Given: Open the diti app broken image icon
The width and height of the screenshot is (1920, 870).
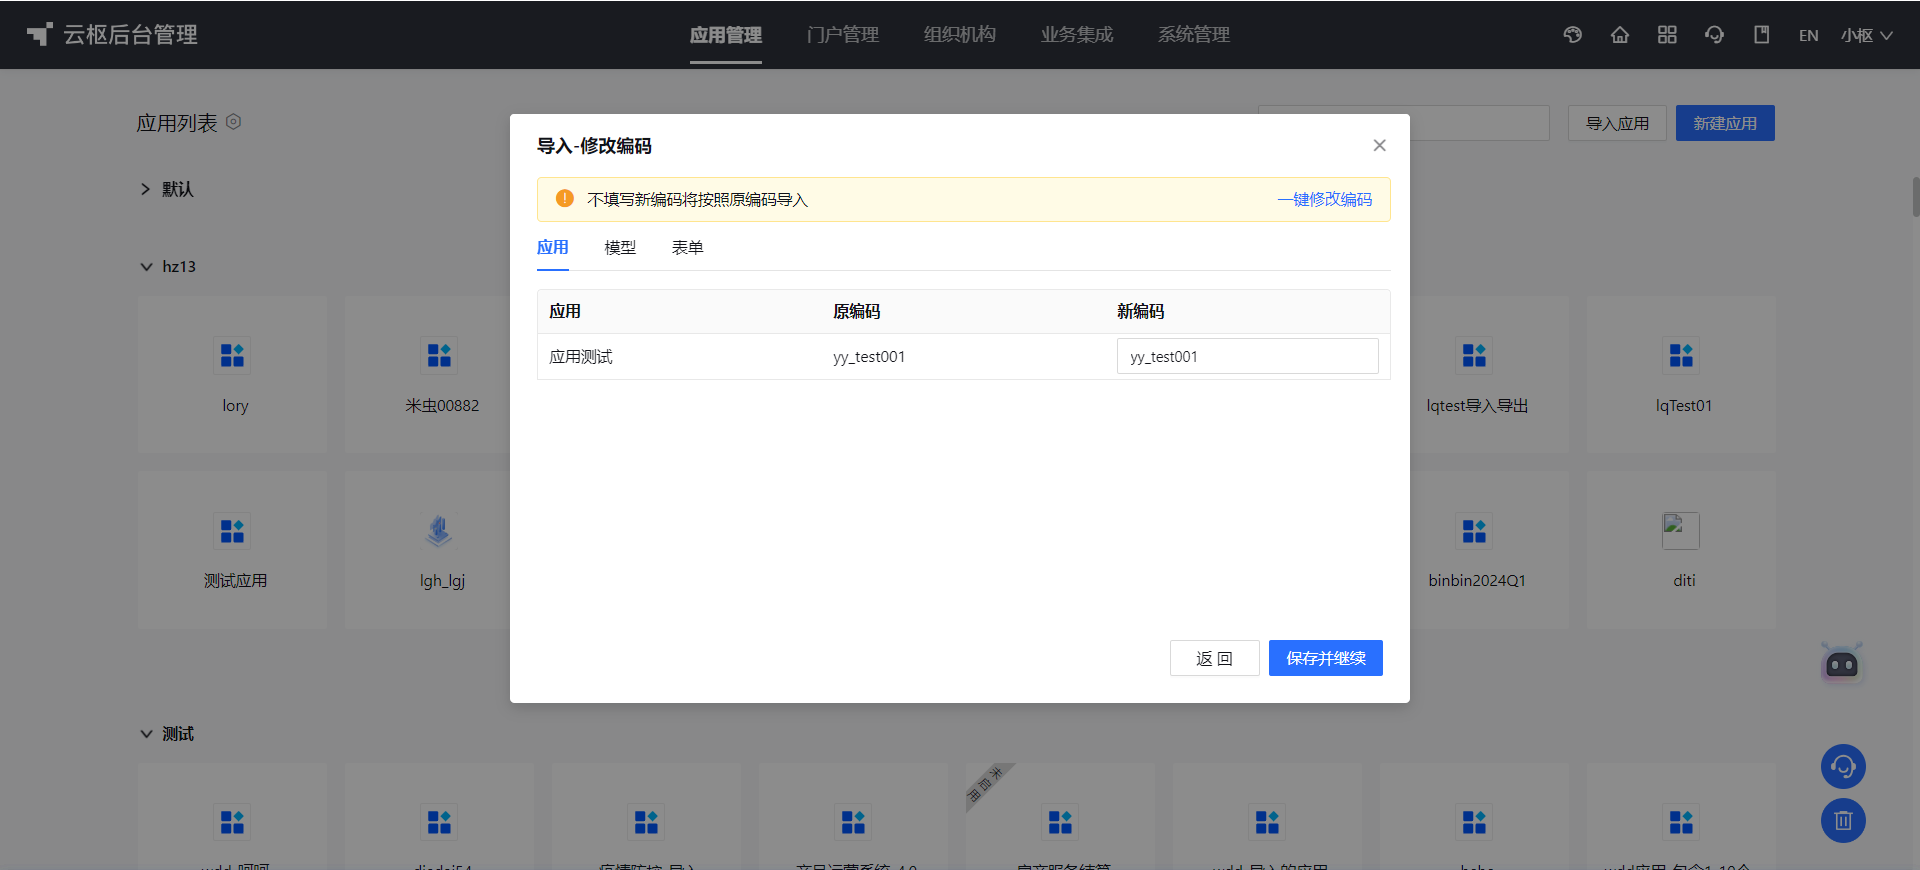Looking at the screenshot, I should (x=1681, y=530).
